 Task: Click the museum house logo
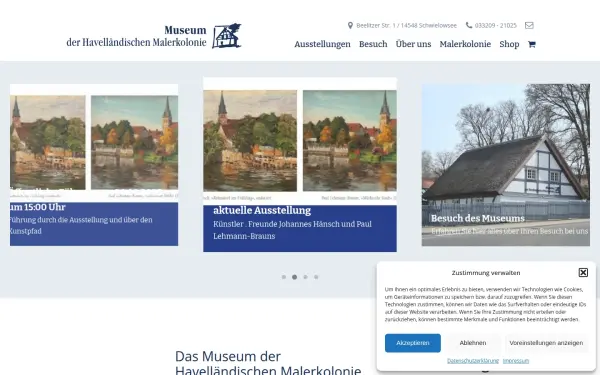pyautogui.click(x=227, y=36)
